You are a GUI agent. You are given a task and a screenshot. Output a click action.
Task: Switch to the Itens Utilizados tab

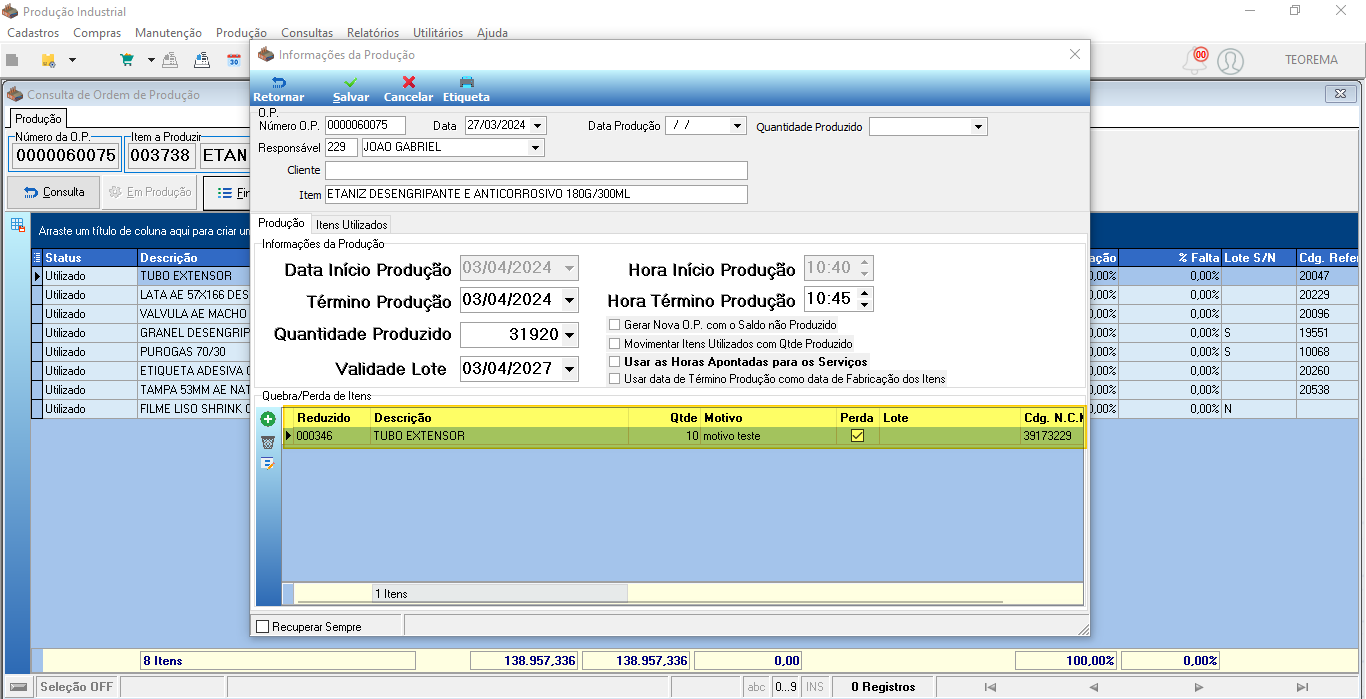pyautogui.click(x=352, y=225)
